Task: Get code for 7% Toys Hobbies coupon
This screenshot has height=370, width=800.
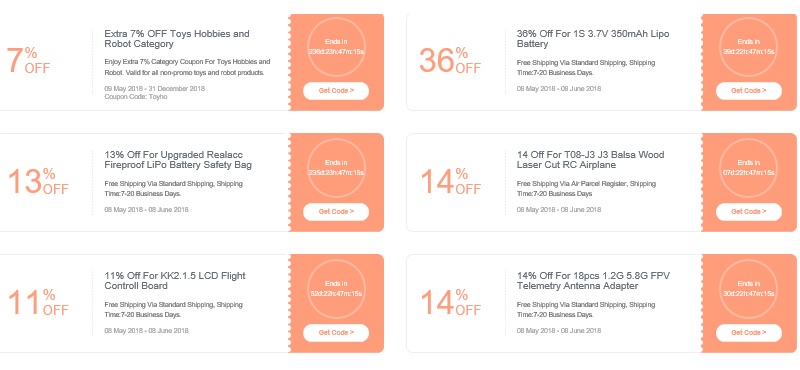Action: coord(336,91)
